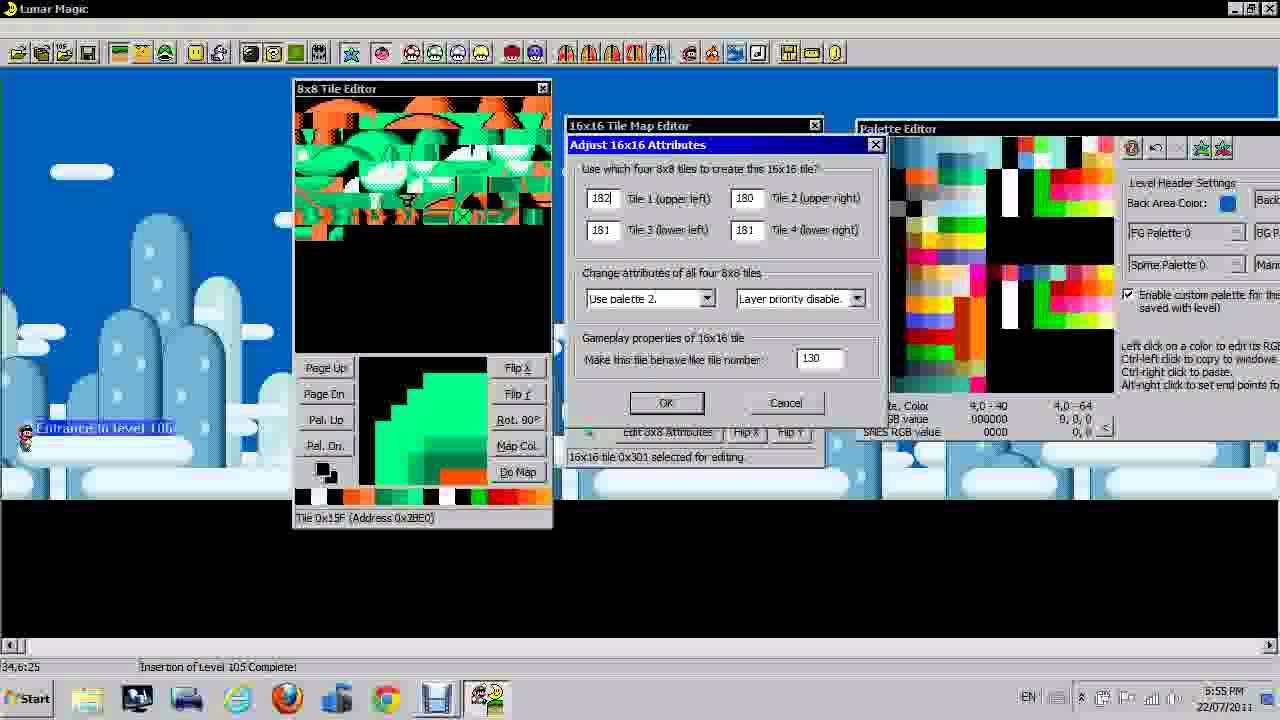Click the Back Area Color blue swatch
1280x720 pixels.
[x=1227, y=203]
